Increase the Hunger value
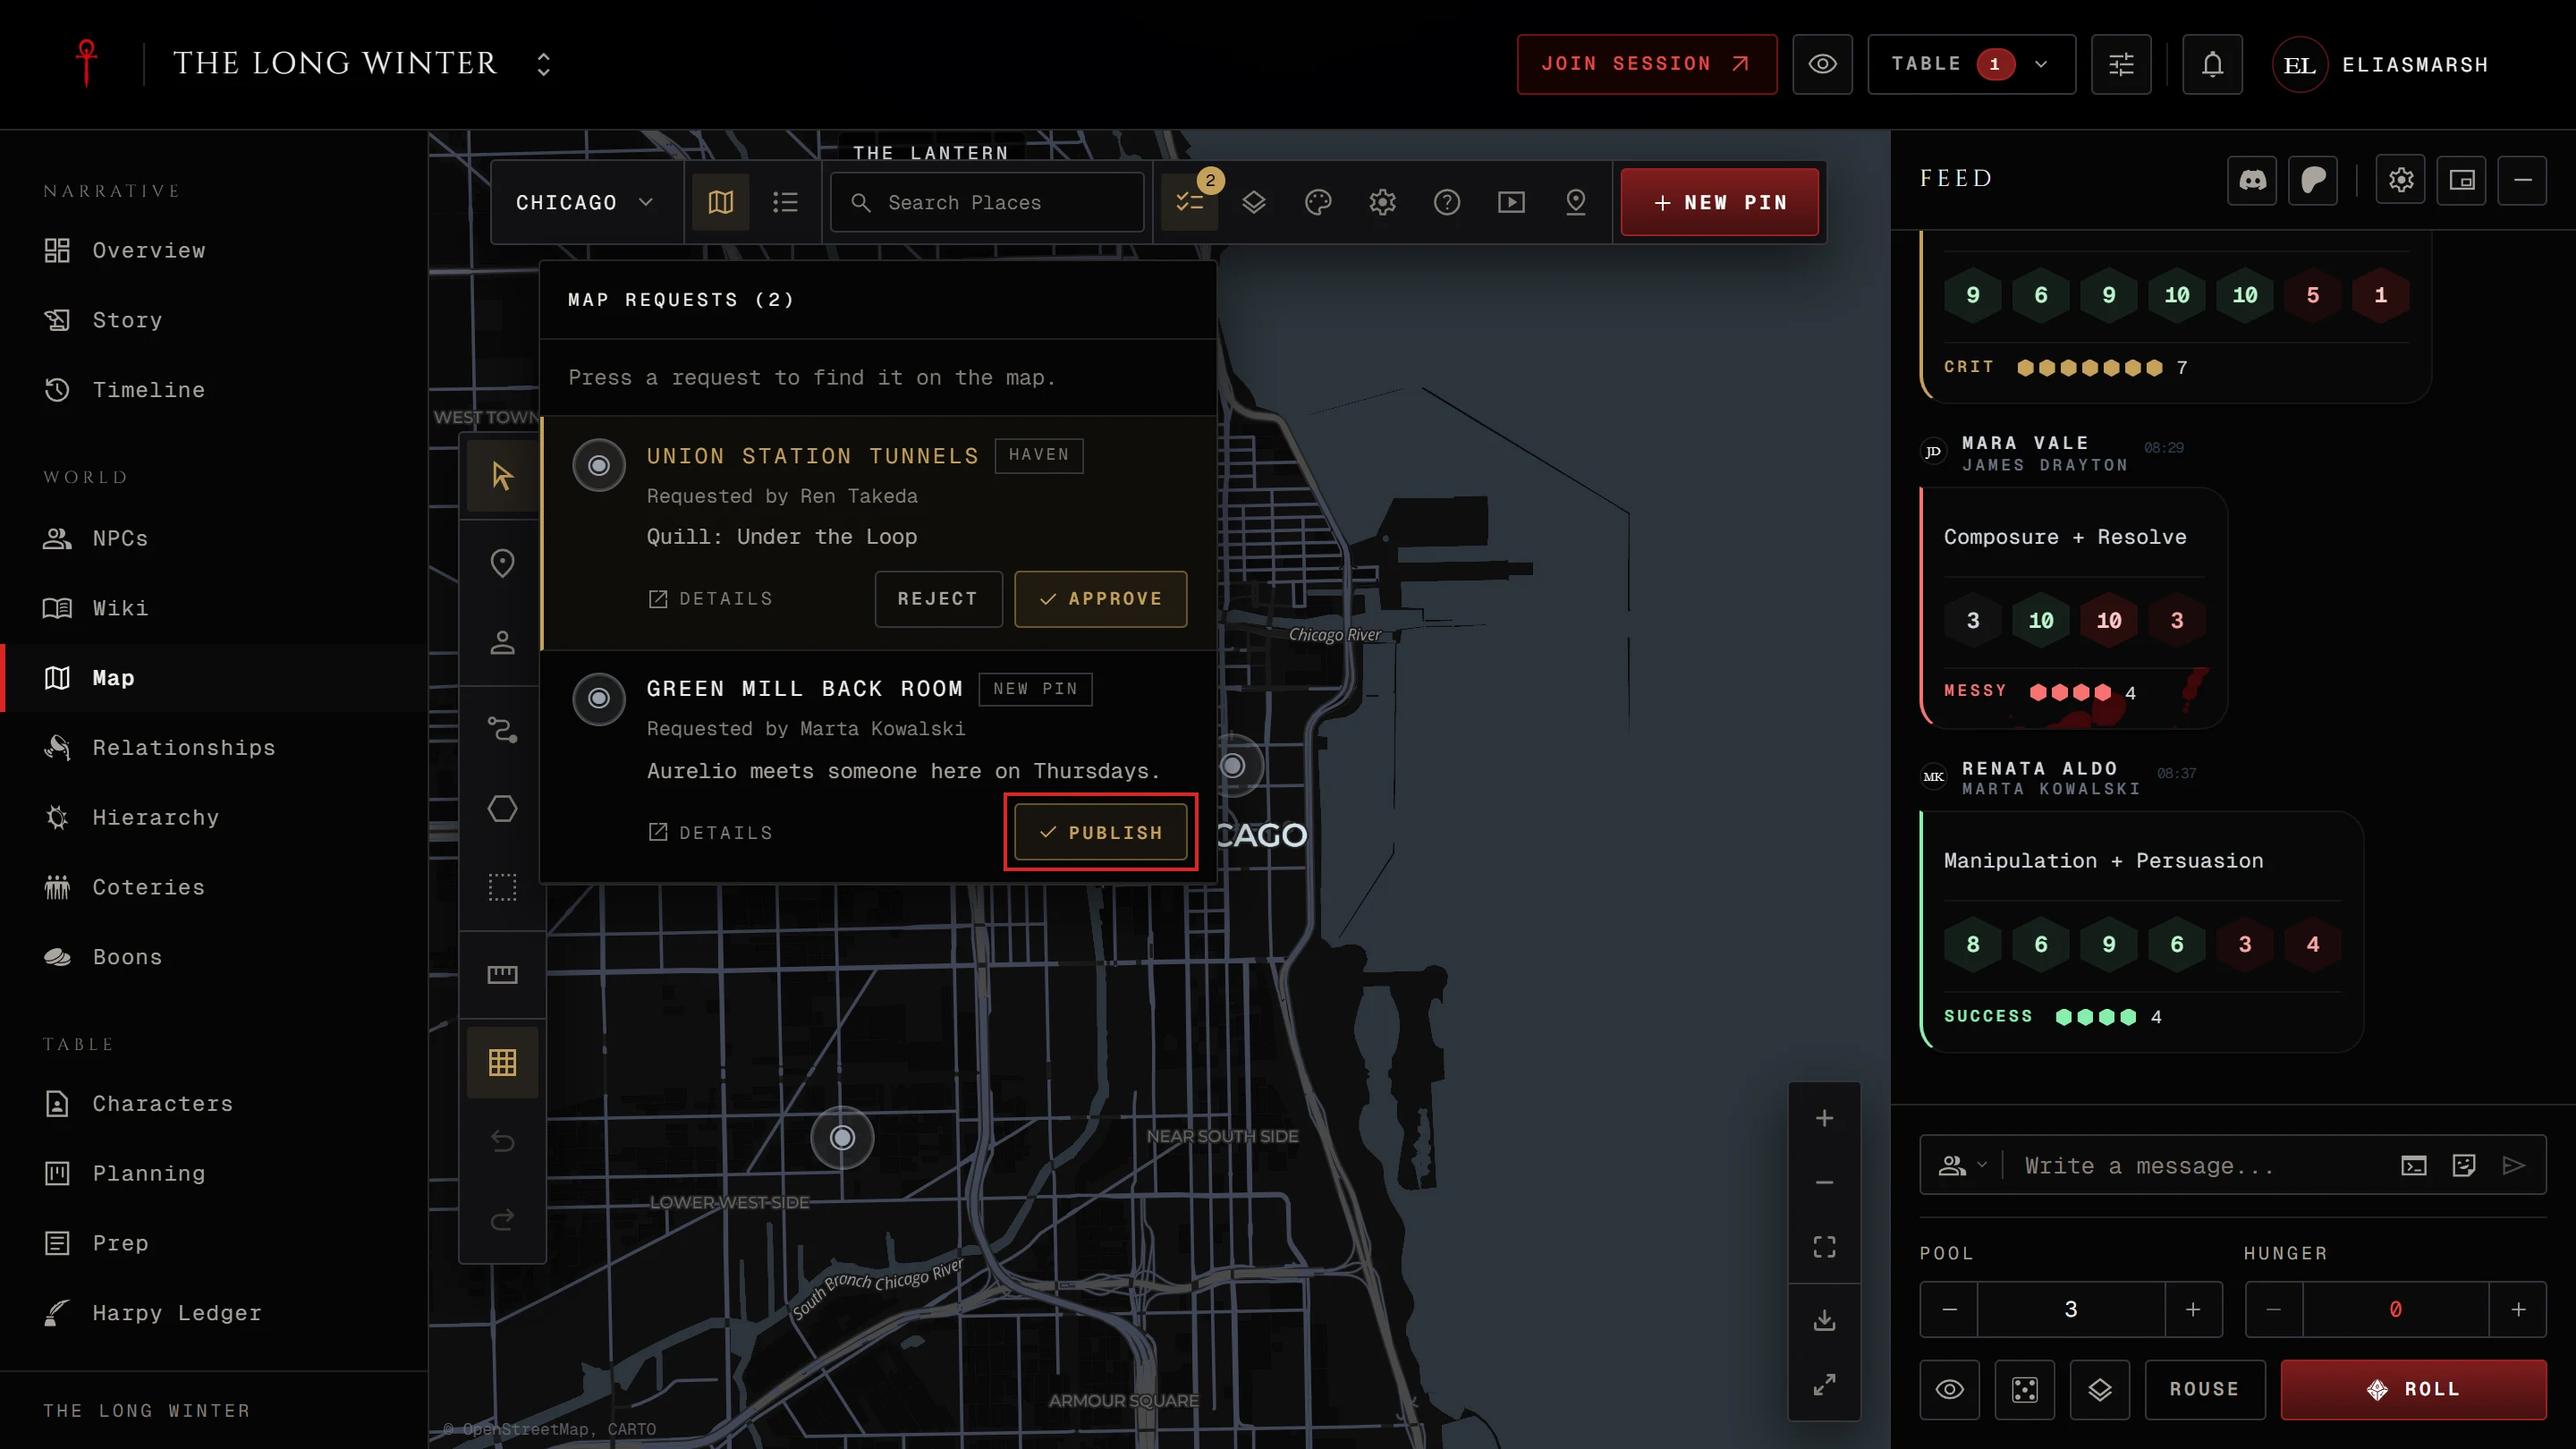This screenshot has height=1449, width=2576. tap(2517, 1309)
